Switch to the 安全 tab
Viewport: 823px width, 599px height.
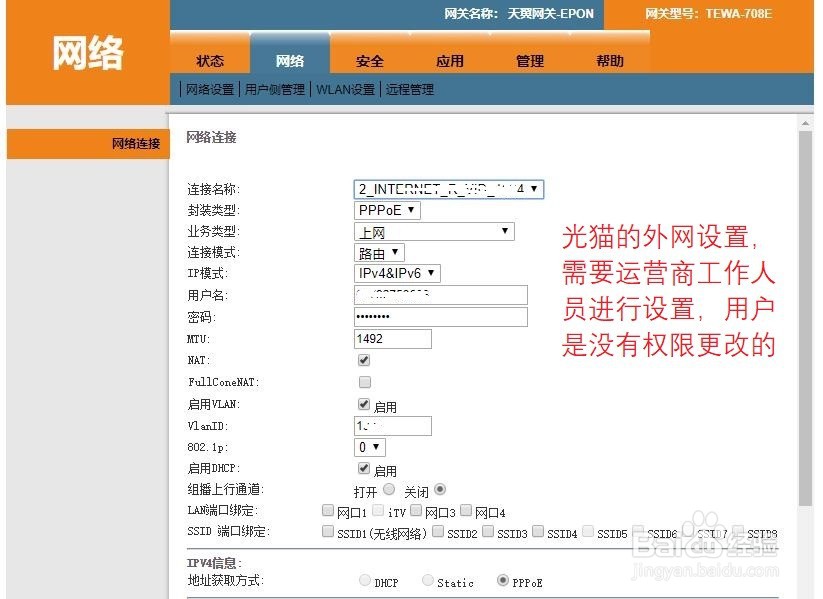pyautogui.click(x=369, y=60)
